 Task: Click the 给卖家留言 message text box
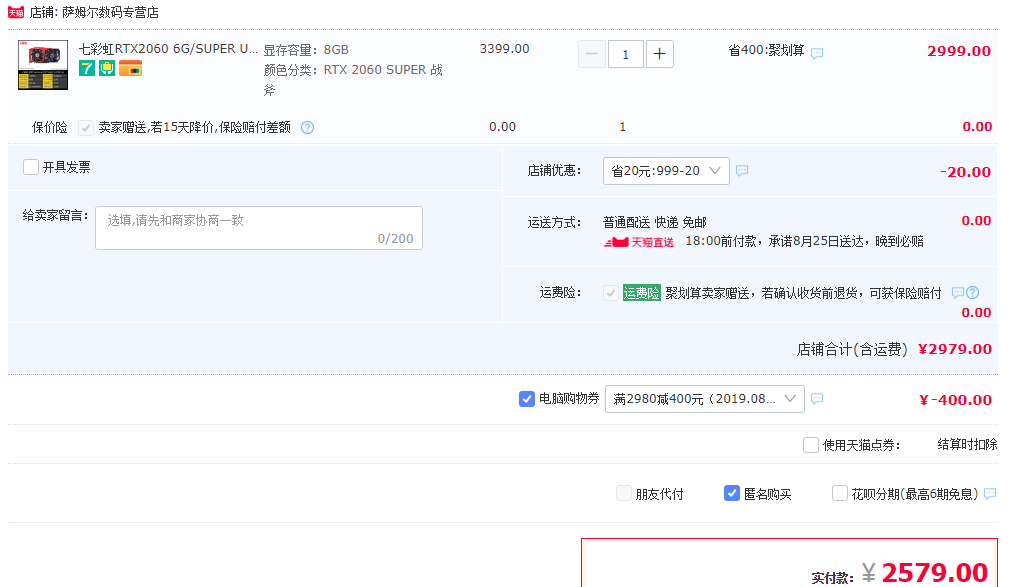pyautogui.click(x=259, y=228)
